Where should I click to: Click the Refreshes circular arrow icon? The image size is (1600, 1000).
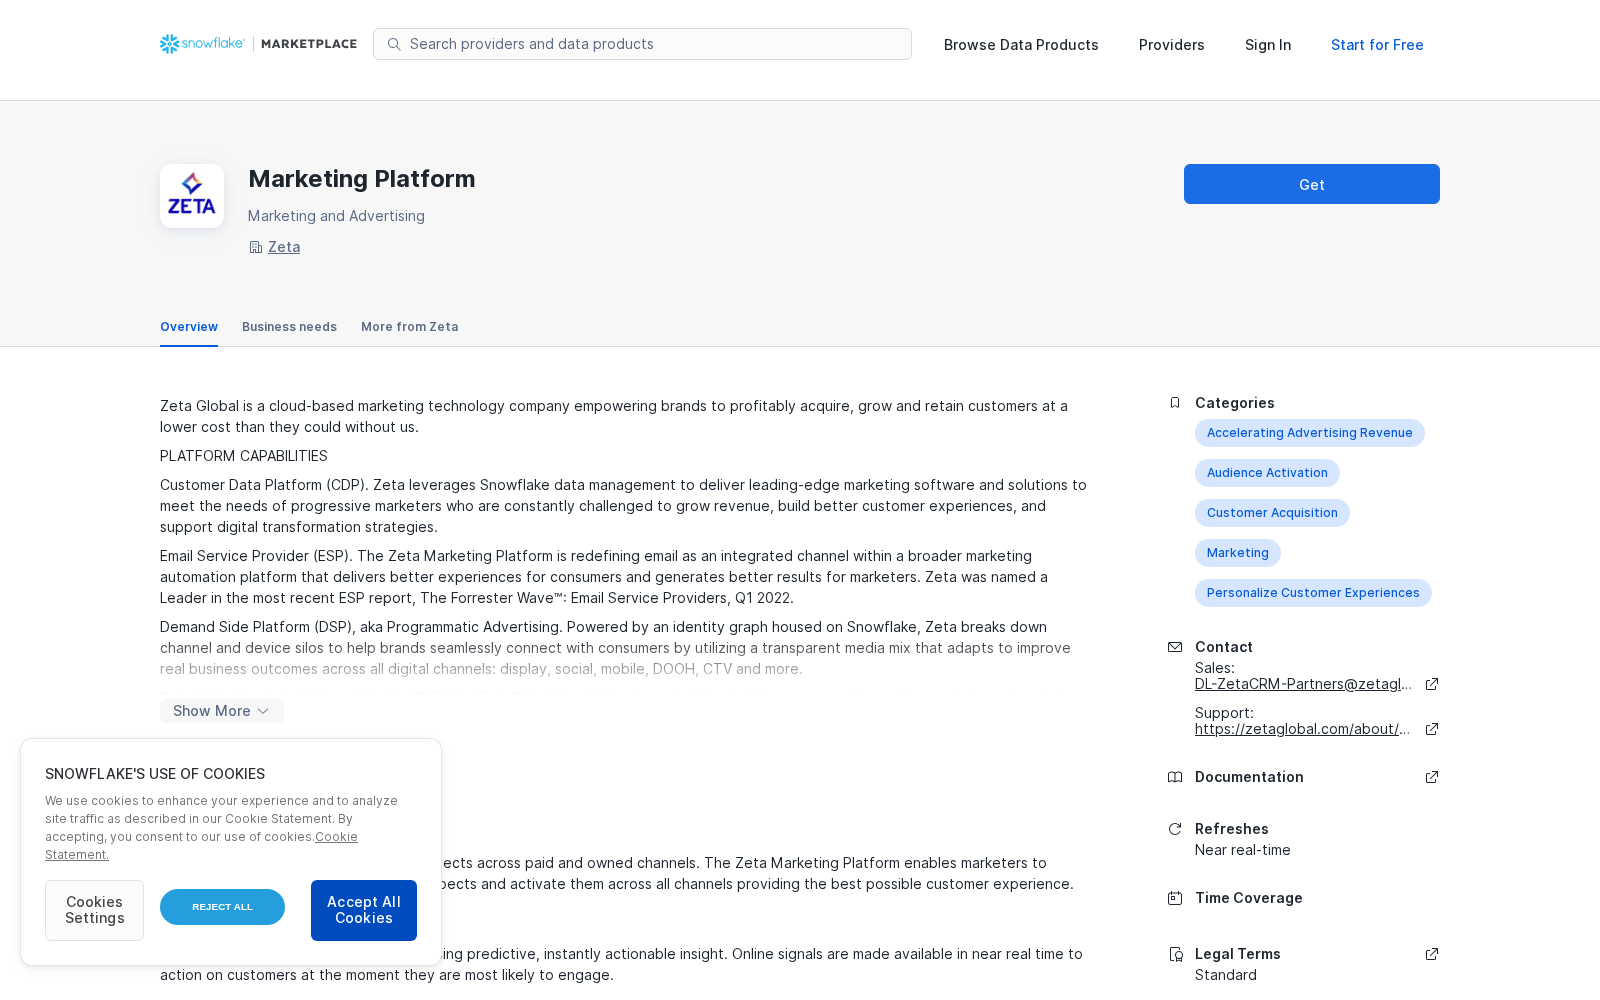pos(1175,829)
